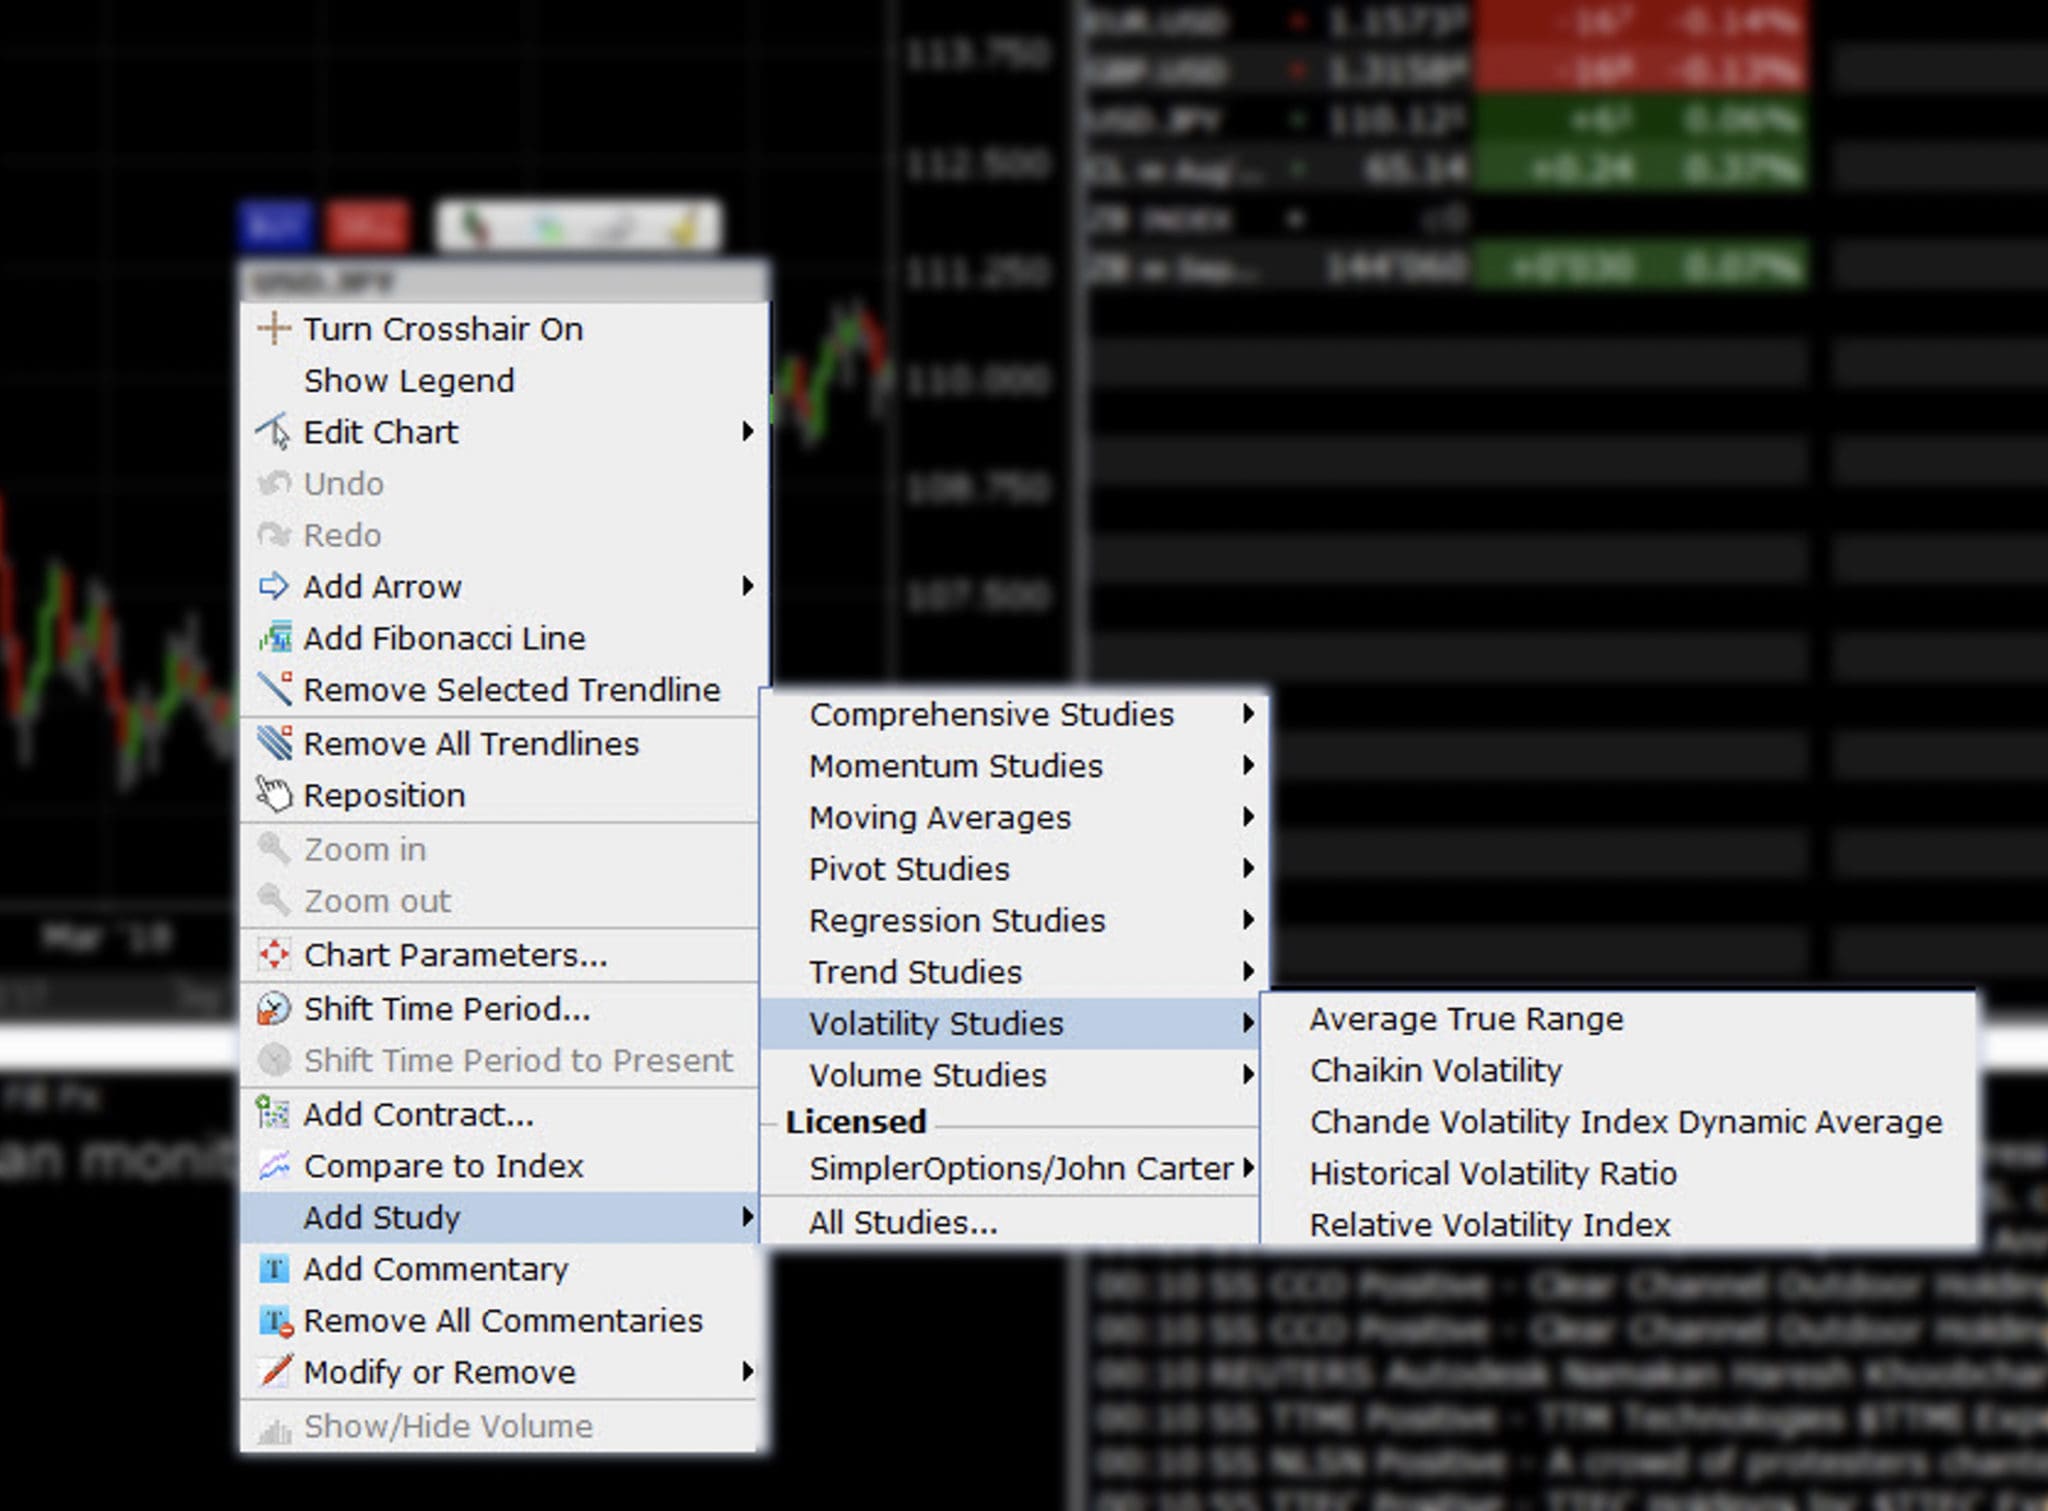2048x1511 pixels.
Task: Click the Shift Time Period clock icon
Action: [x=273, y=1009]
